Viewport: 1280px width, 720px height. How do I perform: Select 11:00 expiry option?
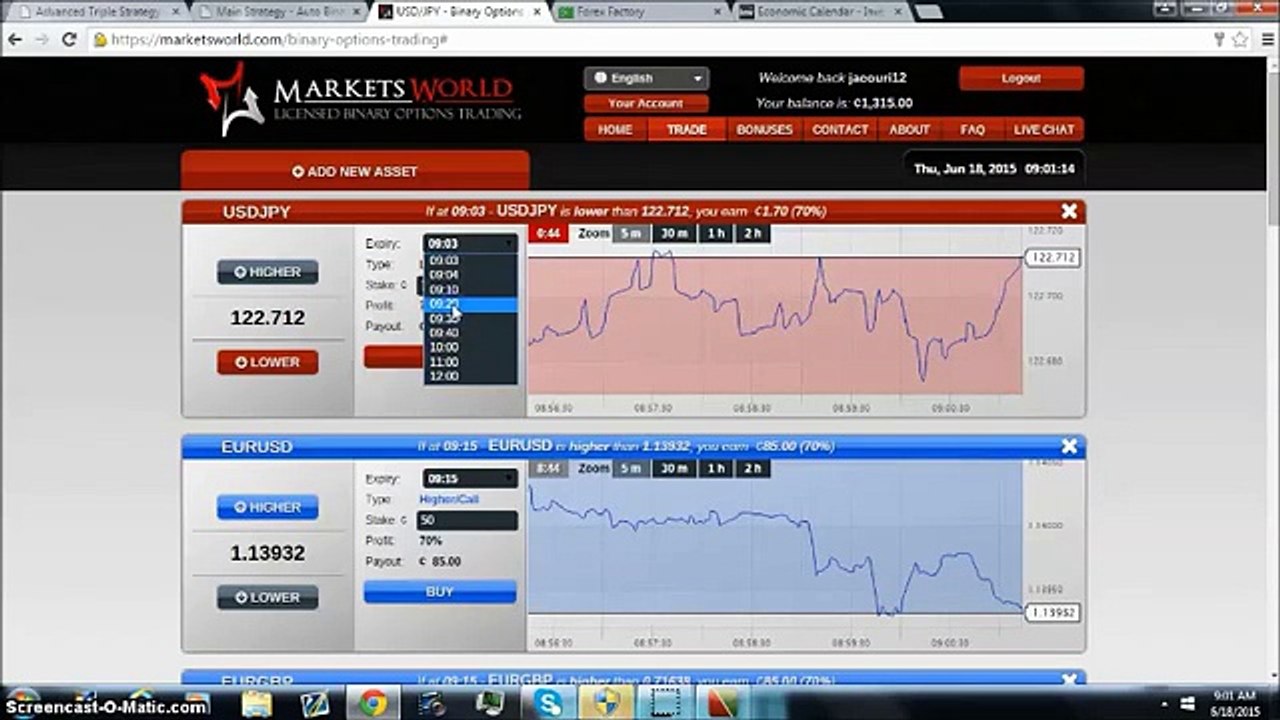coord(471,362)
